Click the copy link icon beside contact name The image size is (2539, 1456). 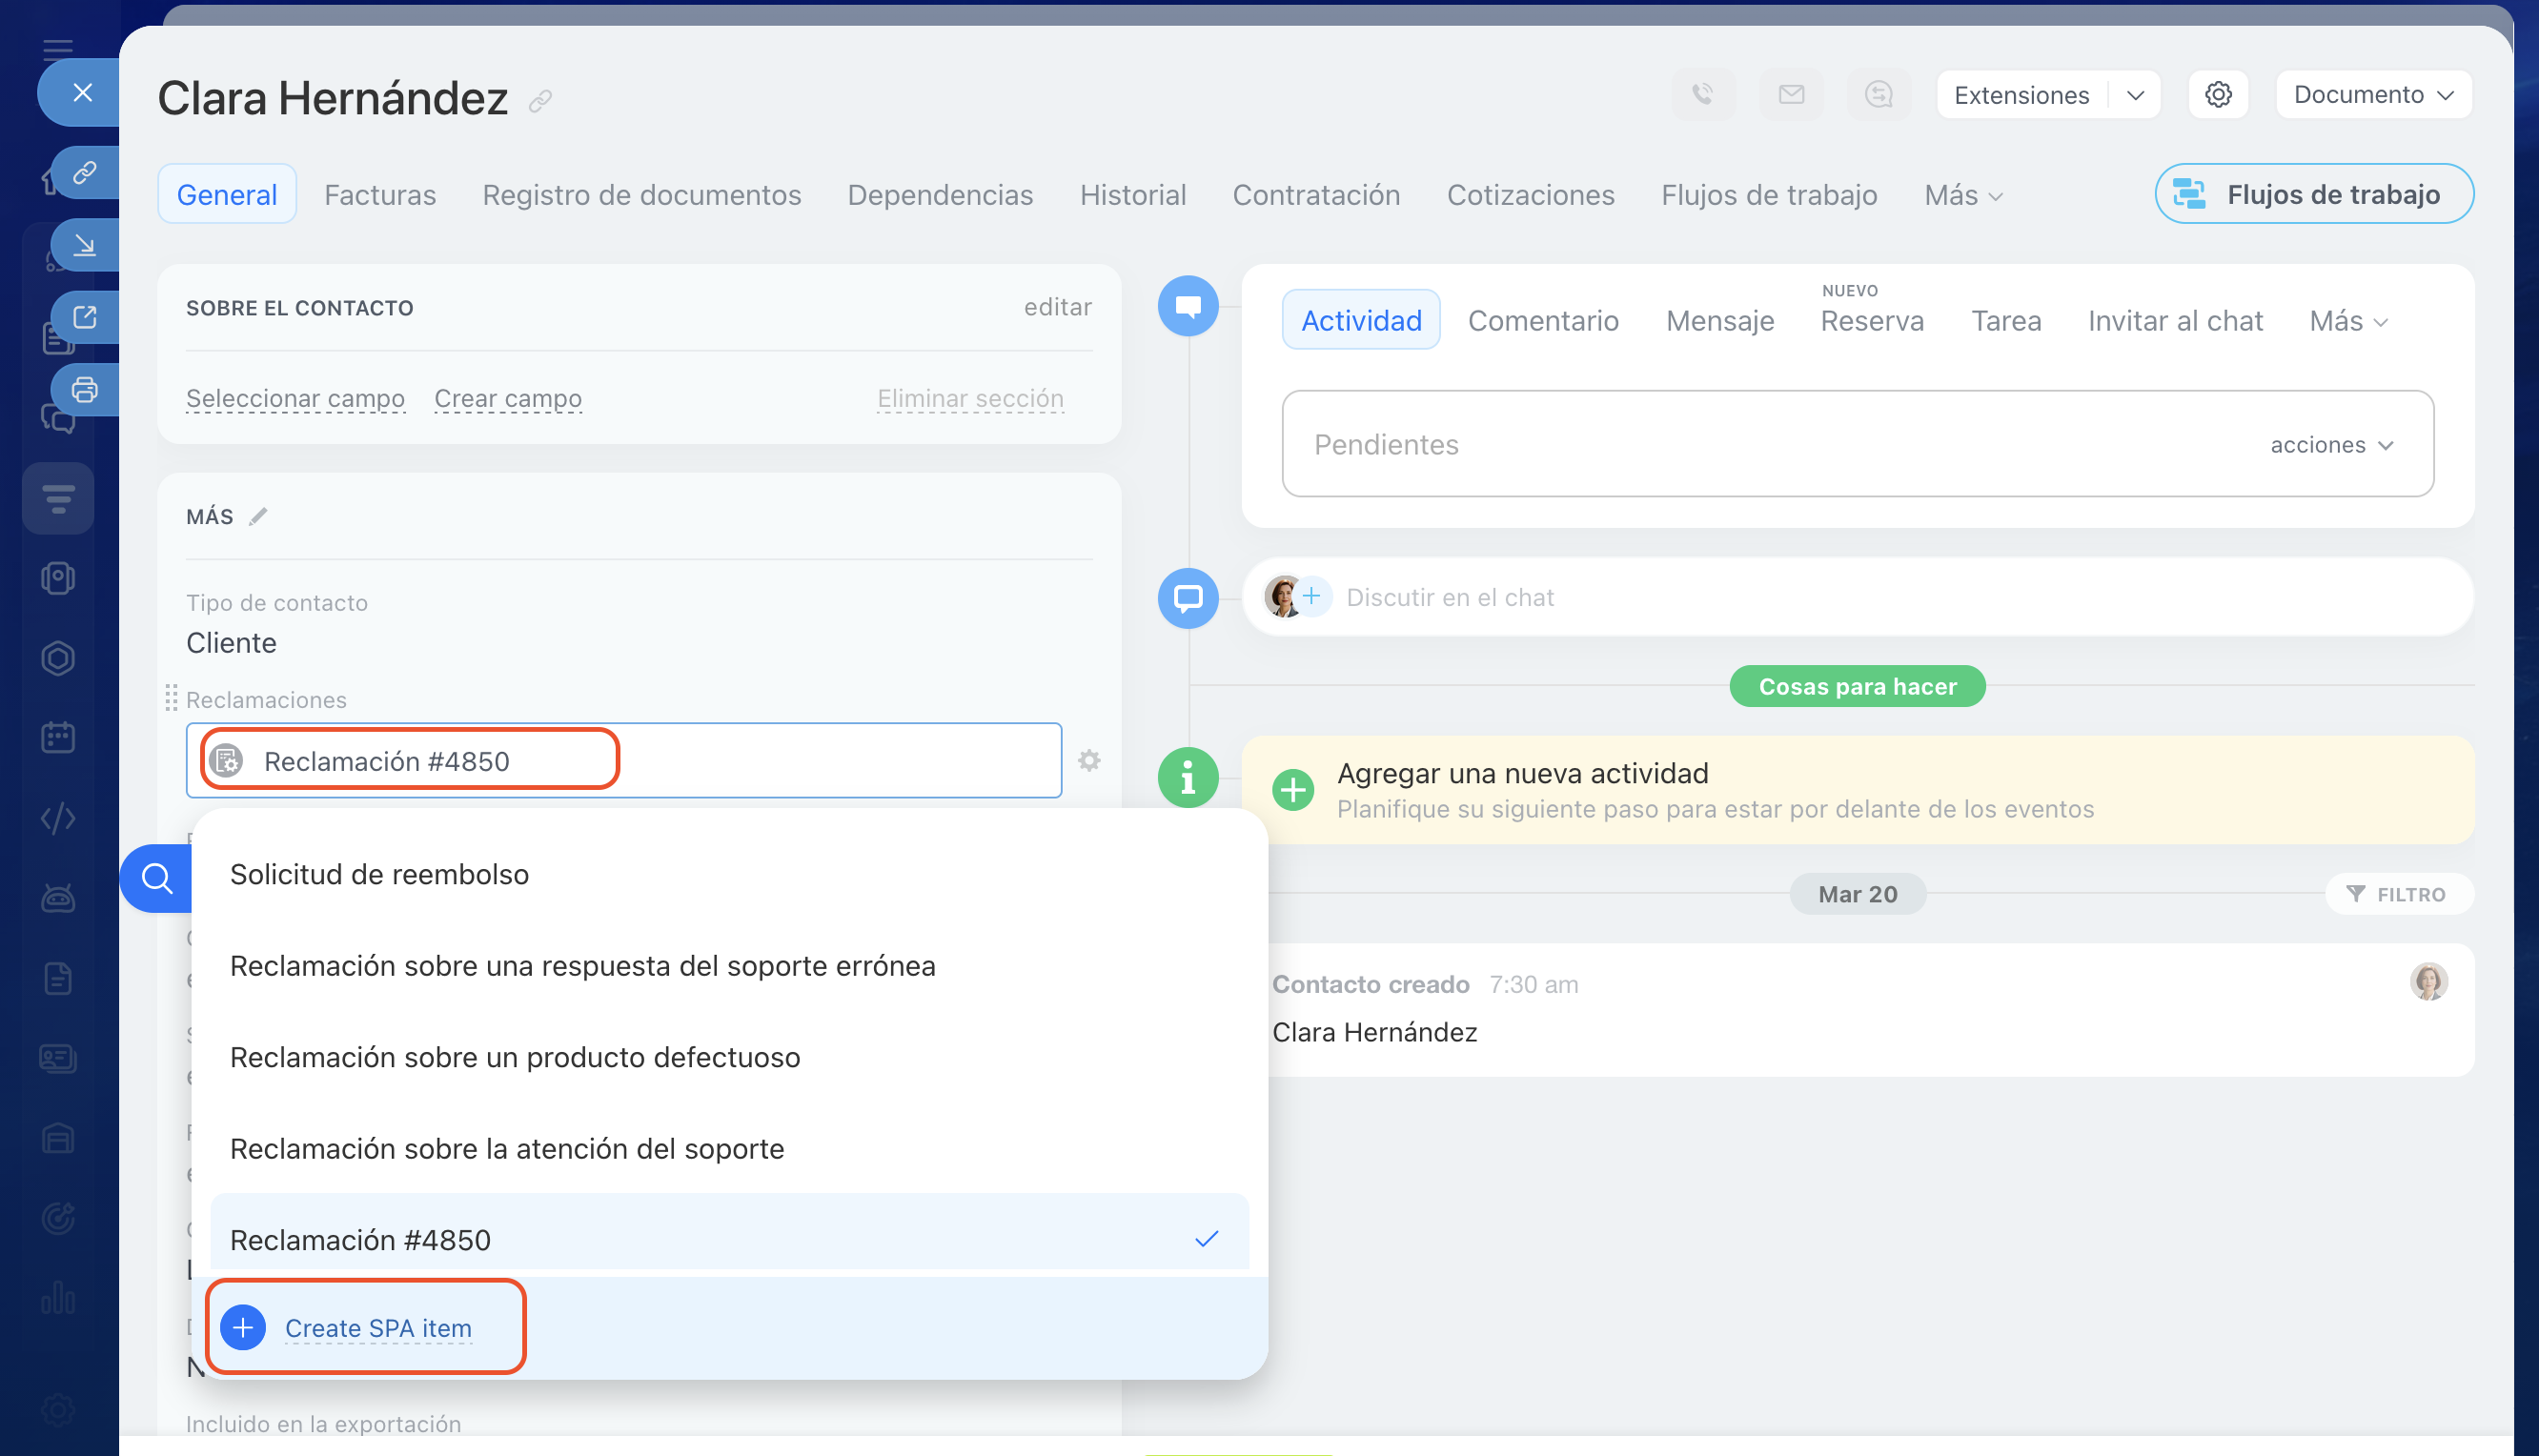click(541, 101)
